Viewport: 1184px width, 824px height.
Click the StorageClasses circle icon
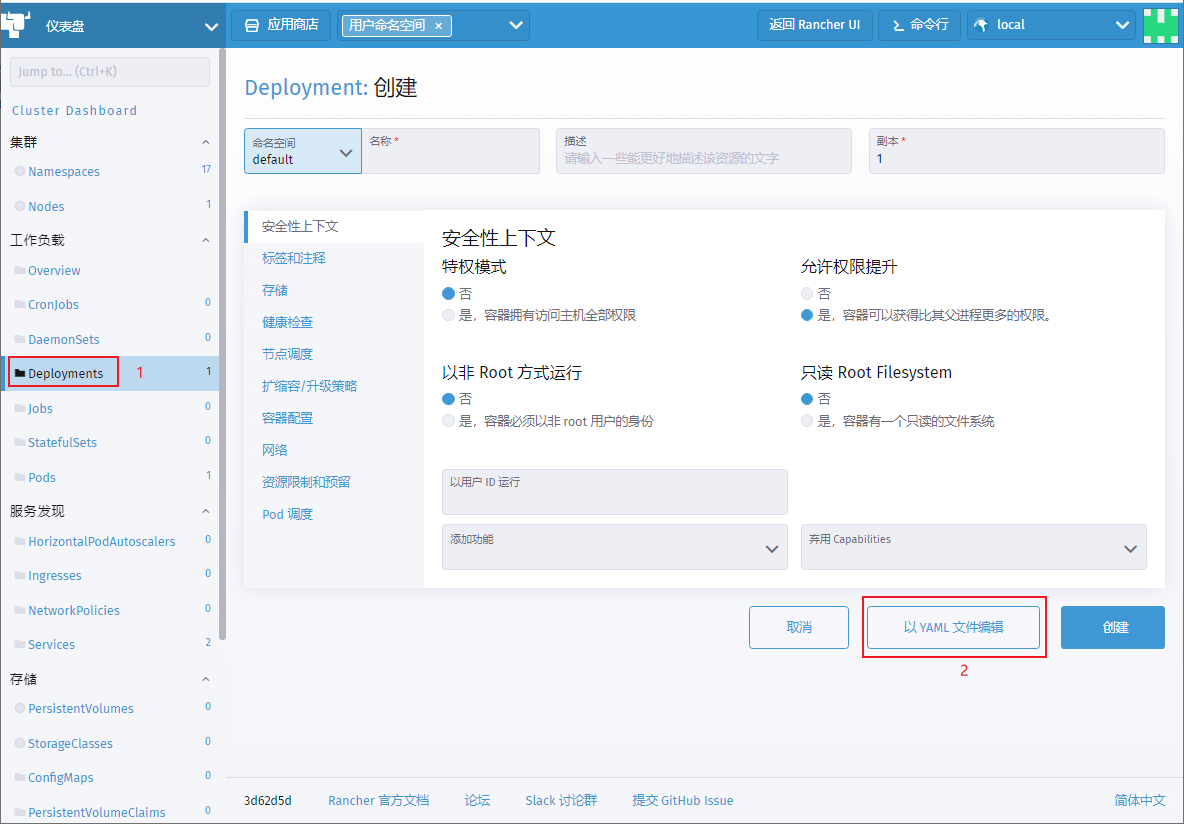[x=20, y=742]
